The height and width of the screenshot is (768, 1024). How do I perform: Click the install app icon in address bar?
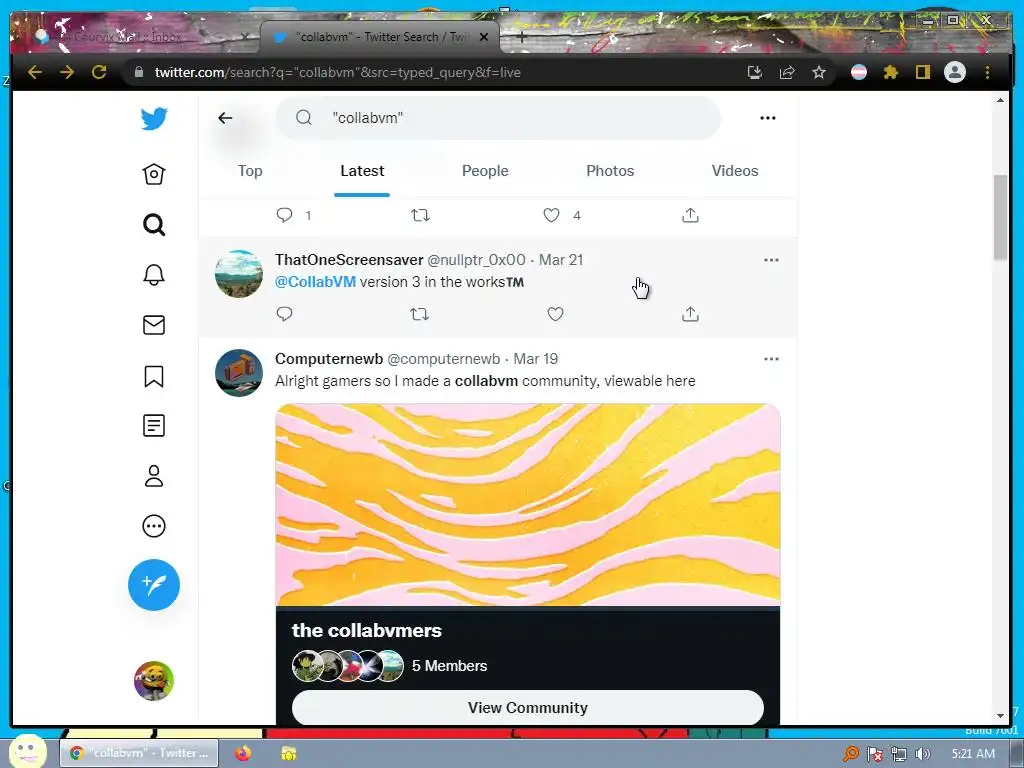tap(755, 72)
